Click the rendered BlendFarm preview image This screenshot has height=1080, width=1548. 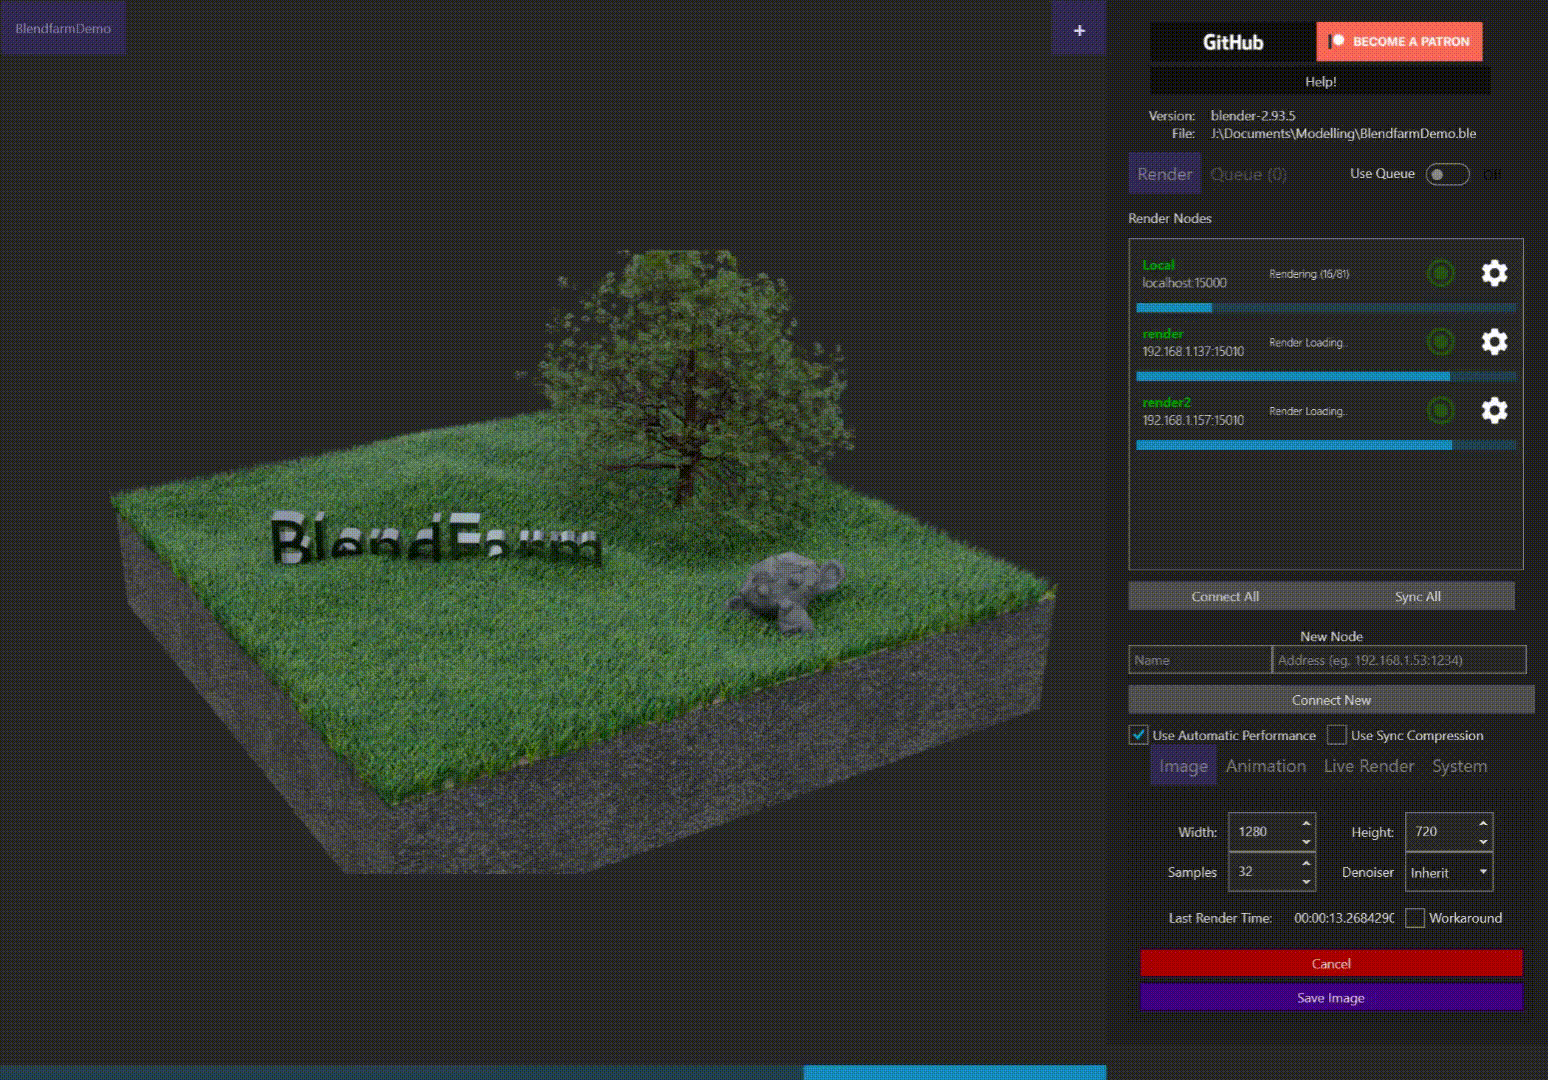[584, 563]
